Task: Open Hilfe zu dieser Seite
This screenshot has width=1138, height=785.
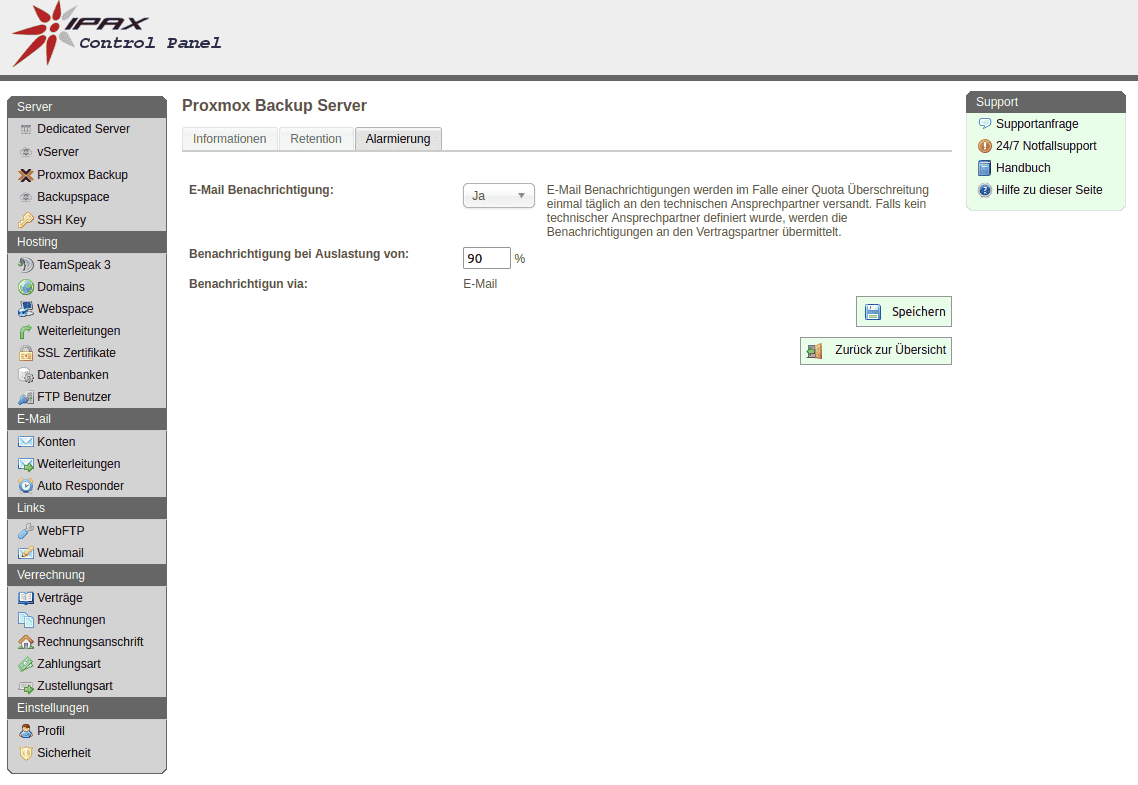Action: pos(1048,190)
